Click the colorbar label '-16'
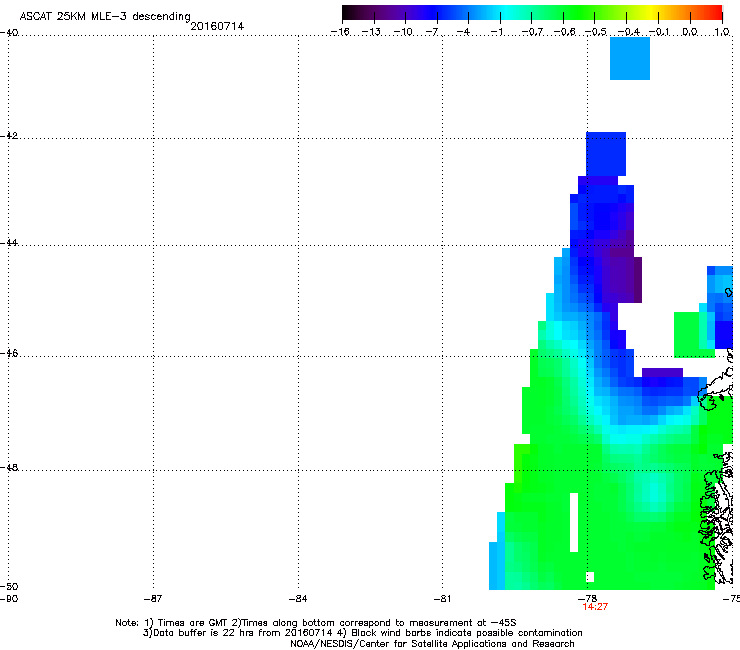This screenshot has height=650, width=740. tap(340, 32)
